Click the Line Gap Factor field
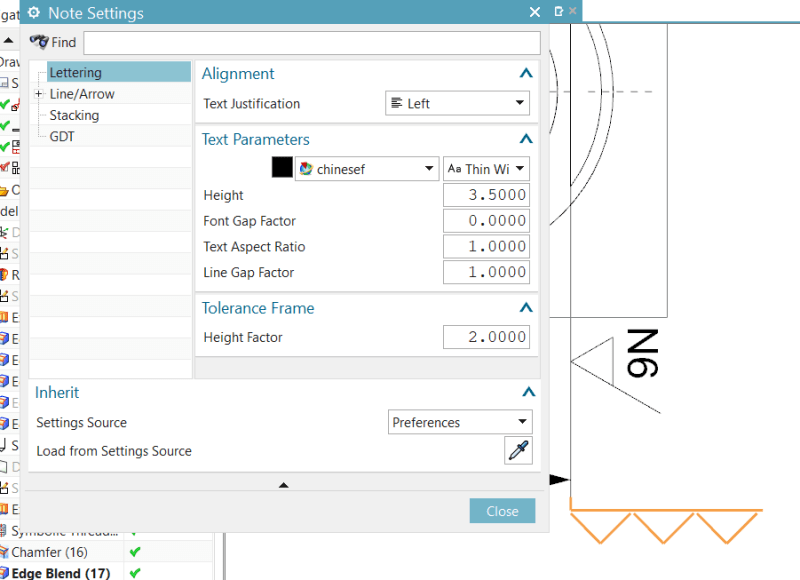Viewport: 800px width, 580px height. click(x=486, y=272)
